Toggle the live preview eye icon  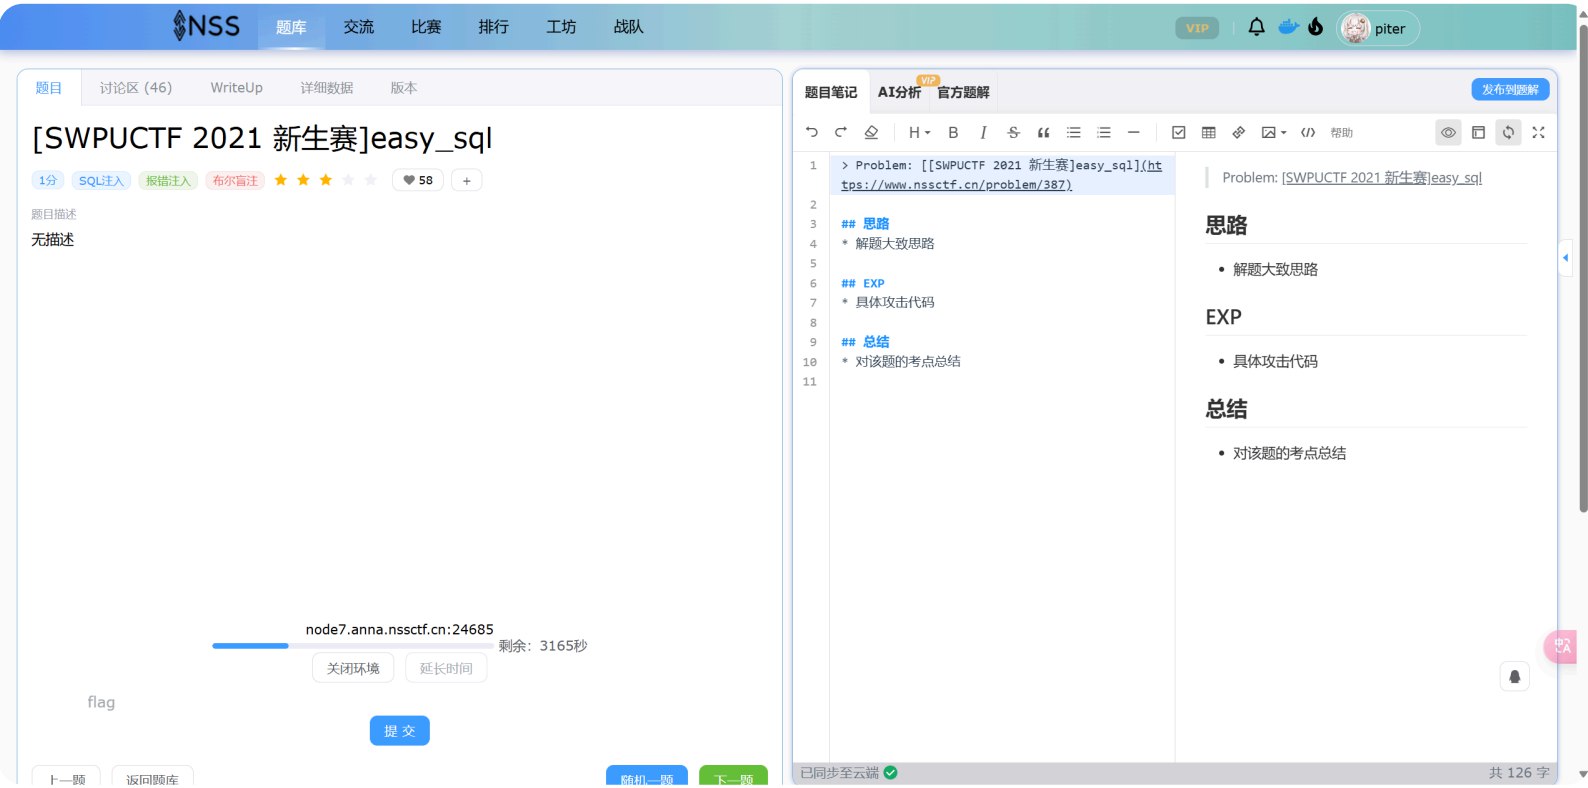point(1448,132)
